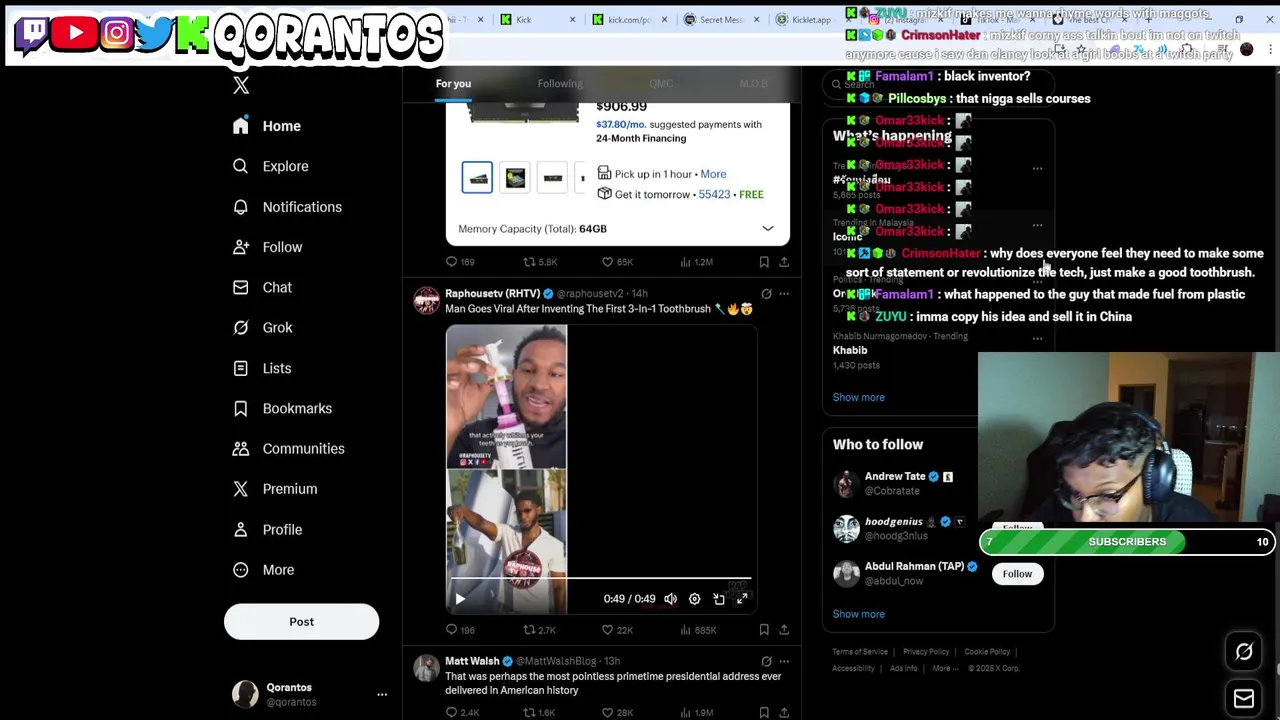This screenshot has height=720, width=1280.
Task: Click the Post button
Action: (x=301, y=622)
